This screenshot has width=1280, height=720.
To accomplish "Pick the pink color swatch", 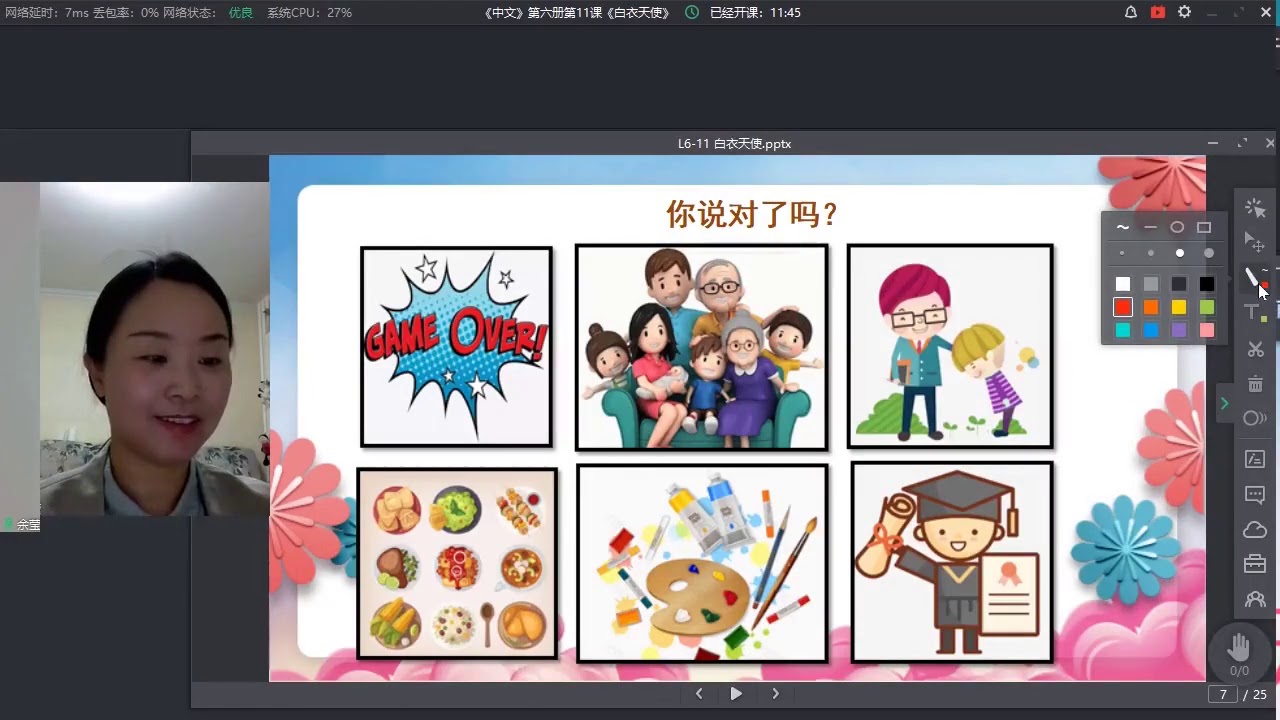I will 1207,330.
